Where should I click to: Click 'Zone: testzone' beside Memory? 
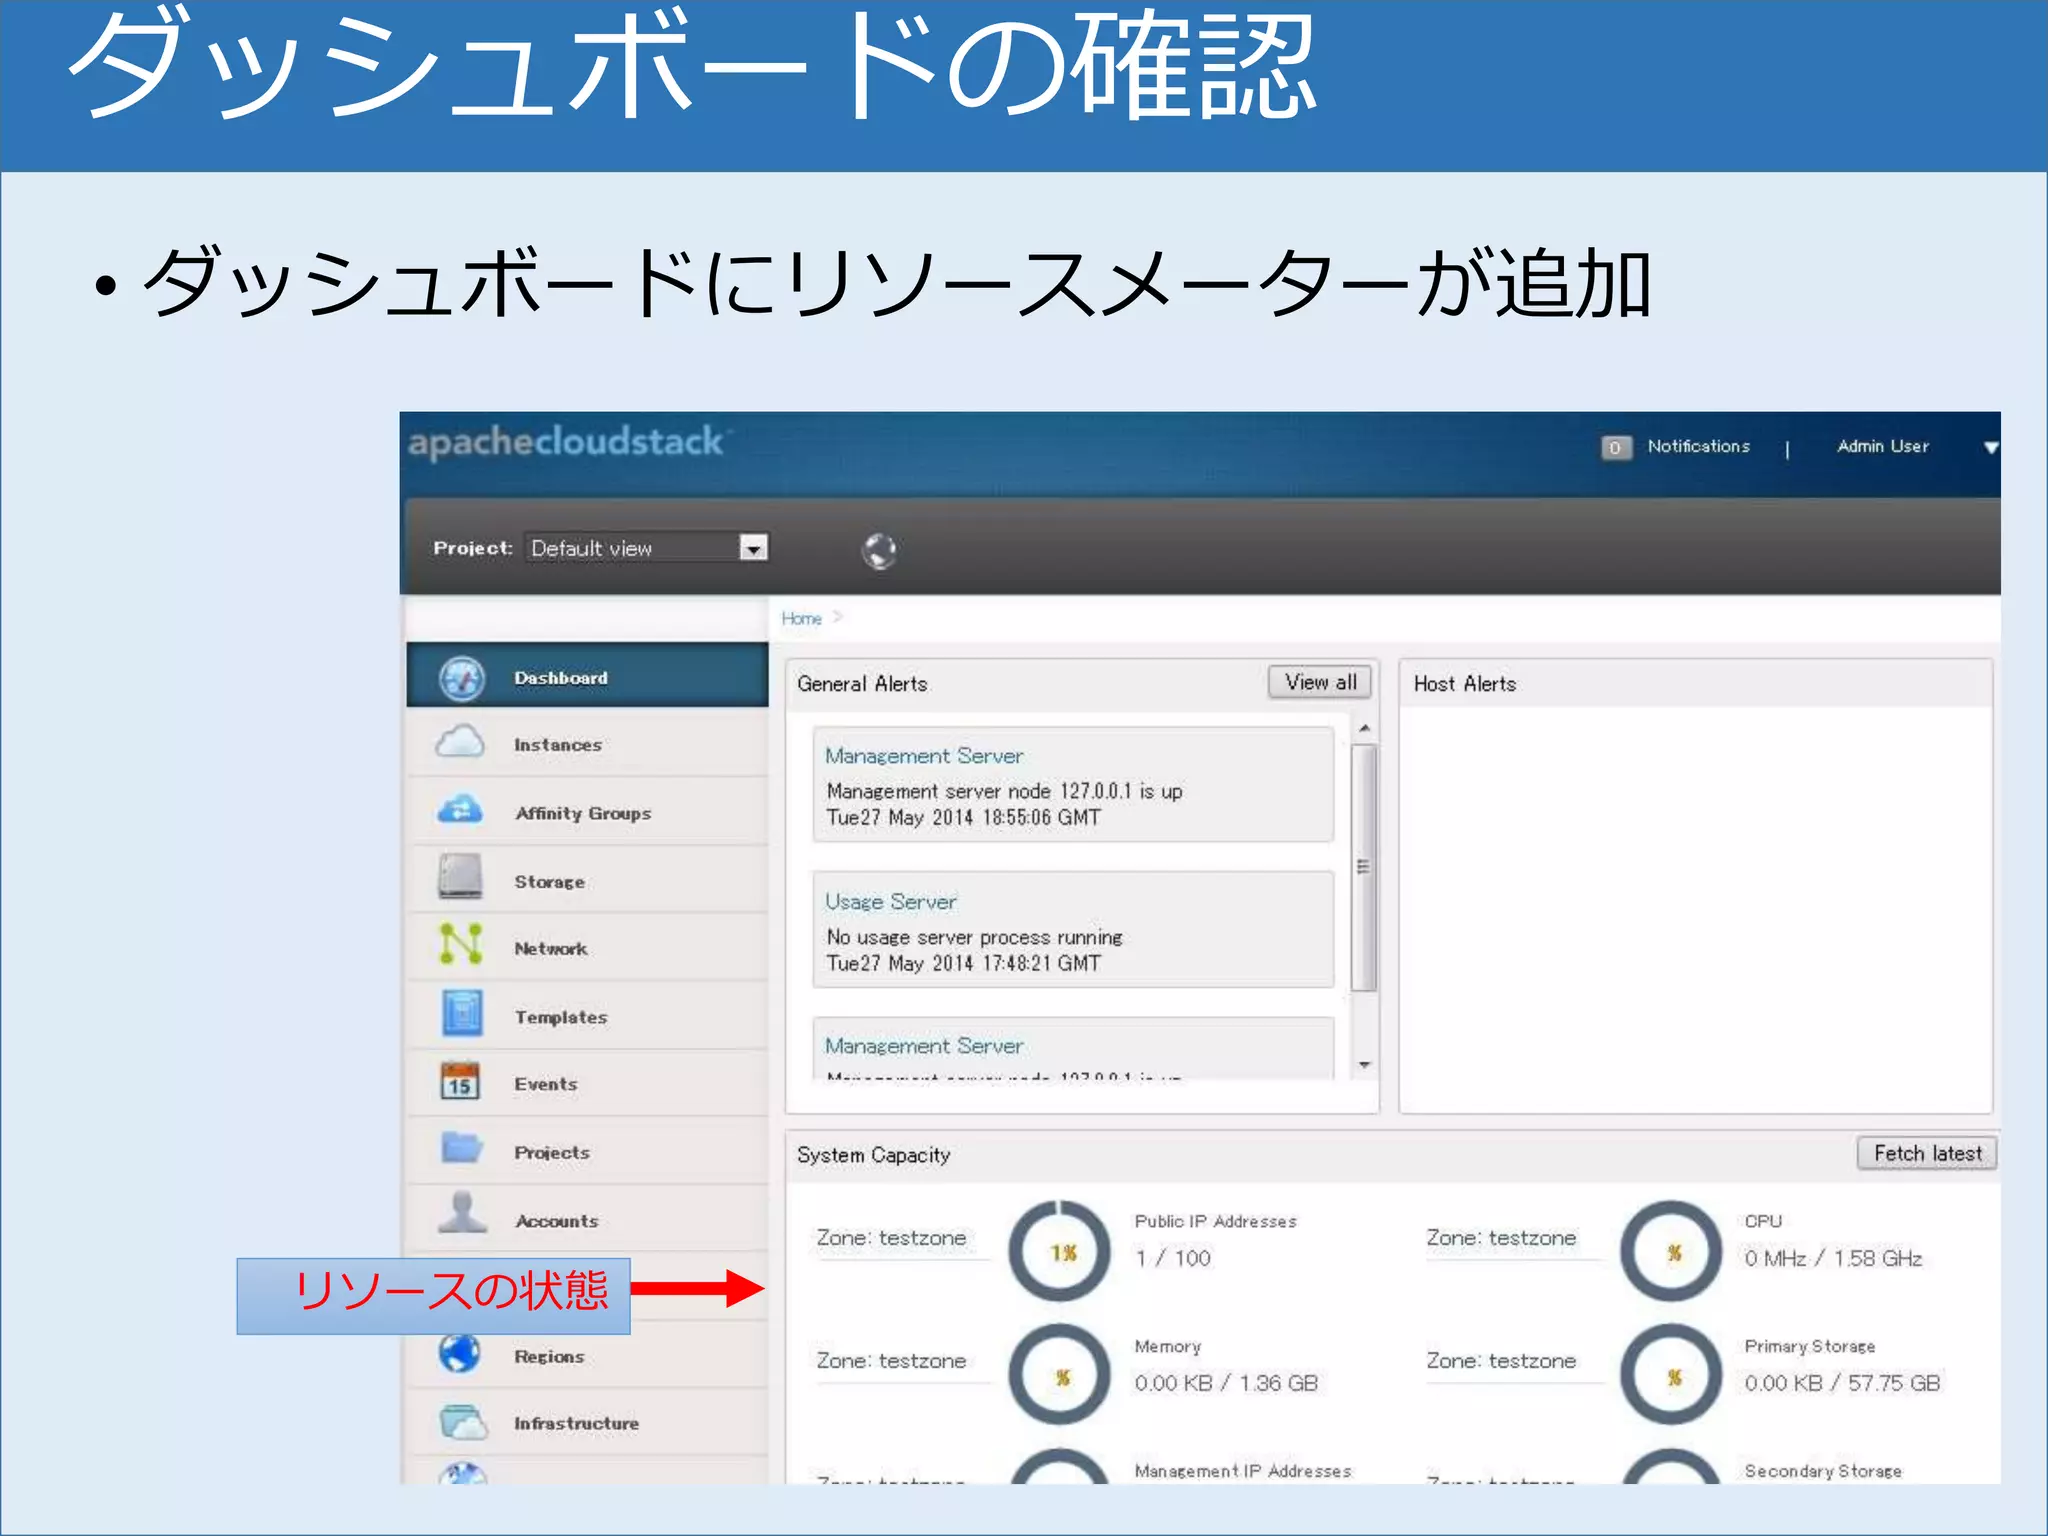coord(891,1361)
